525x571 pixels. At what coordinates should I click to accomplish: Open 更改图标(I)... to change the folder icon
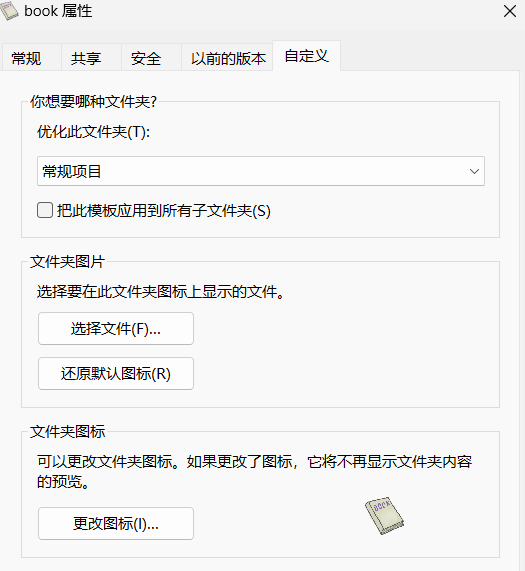pyautogui.click(x=116, y=524)
